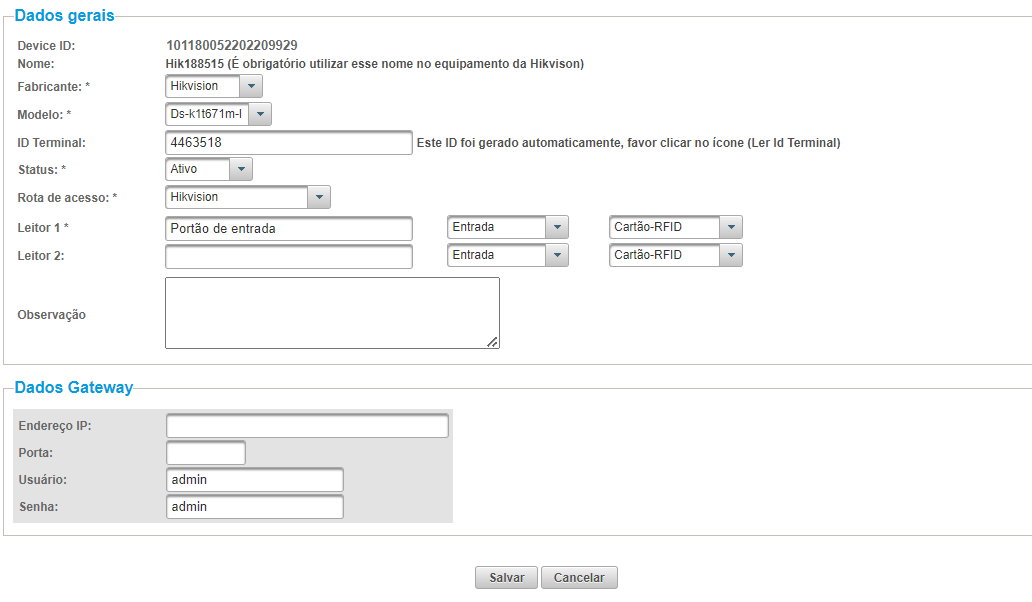The width and height of the screenshot is (1032, 602).
Task: Focus the Usuário field in Dados Gateway
Action: tap(255, 480)
